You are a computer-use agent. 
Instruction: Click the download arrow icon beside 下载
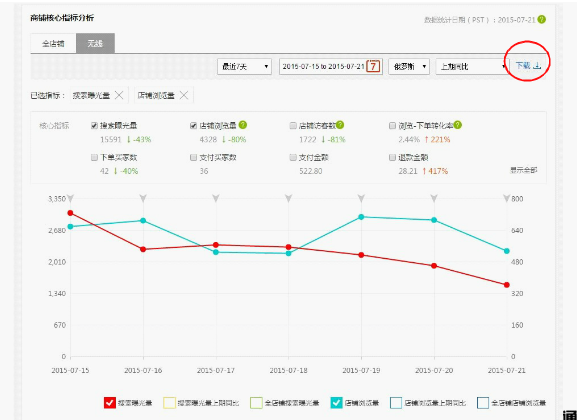click(538, 66)
